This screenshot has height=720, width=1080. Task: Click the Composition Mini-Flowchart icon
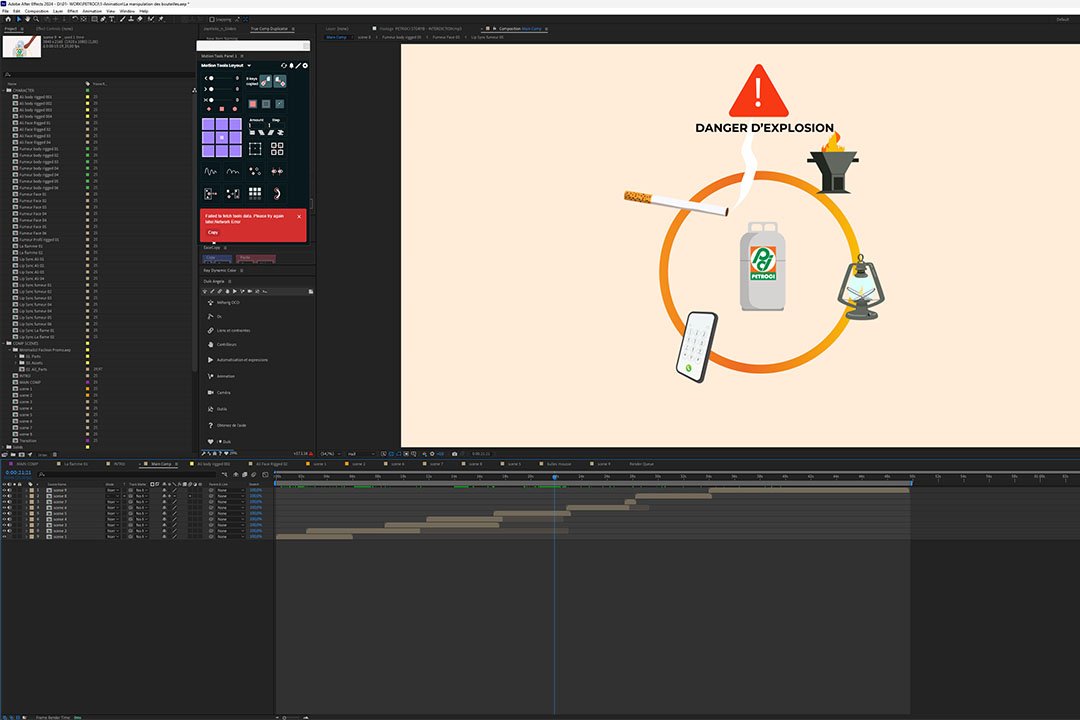click(x=225, y=475)
